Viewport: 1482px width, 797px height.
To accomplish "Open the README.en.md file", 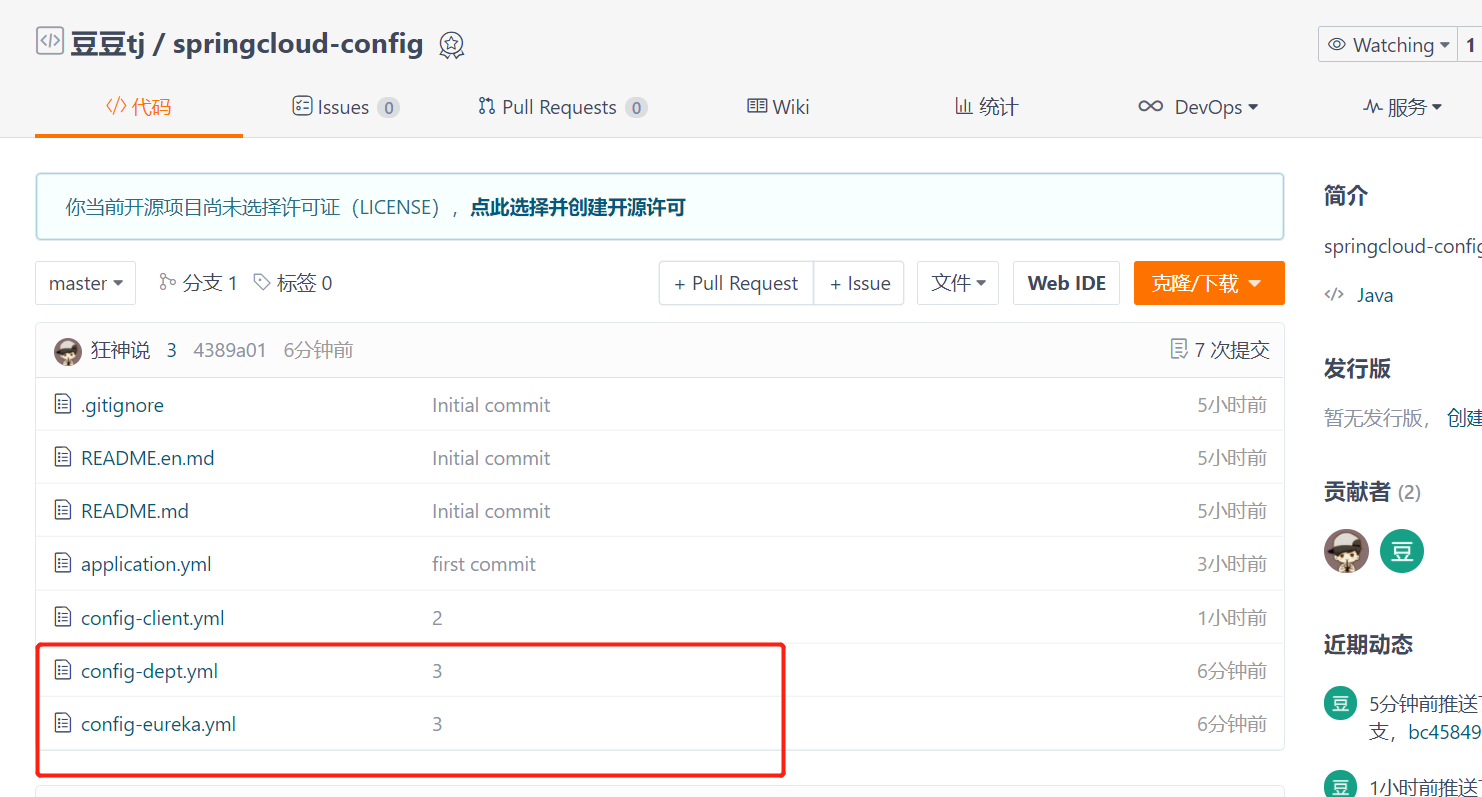I will 147,458.
